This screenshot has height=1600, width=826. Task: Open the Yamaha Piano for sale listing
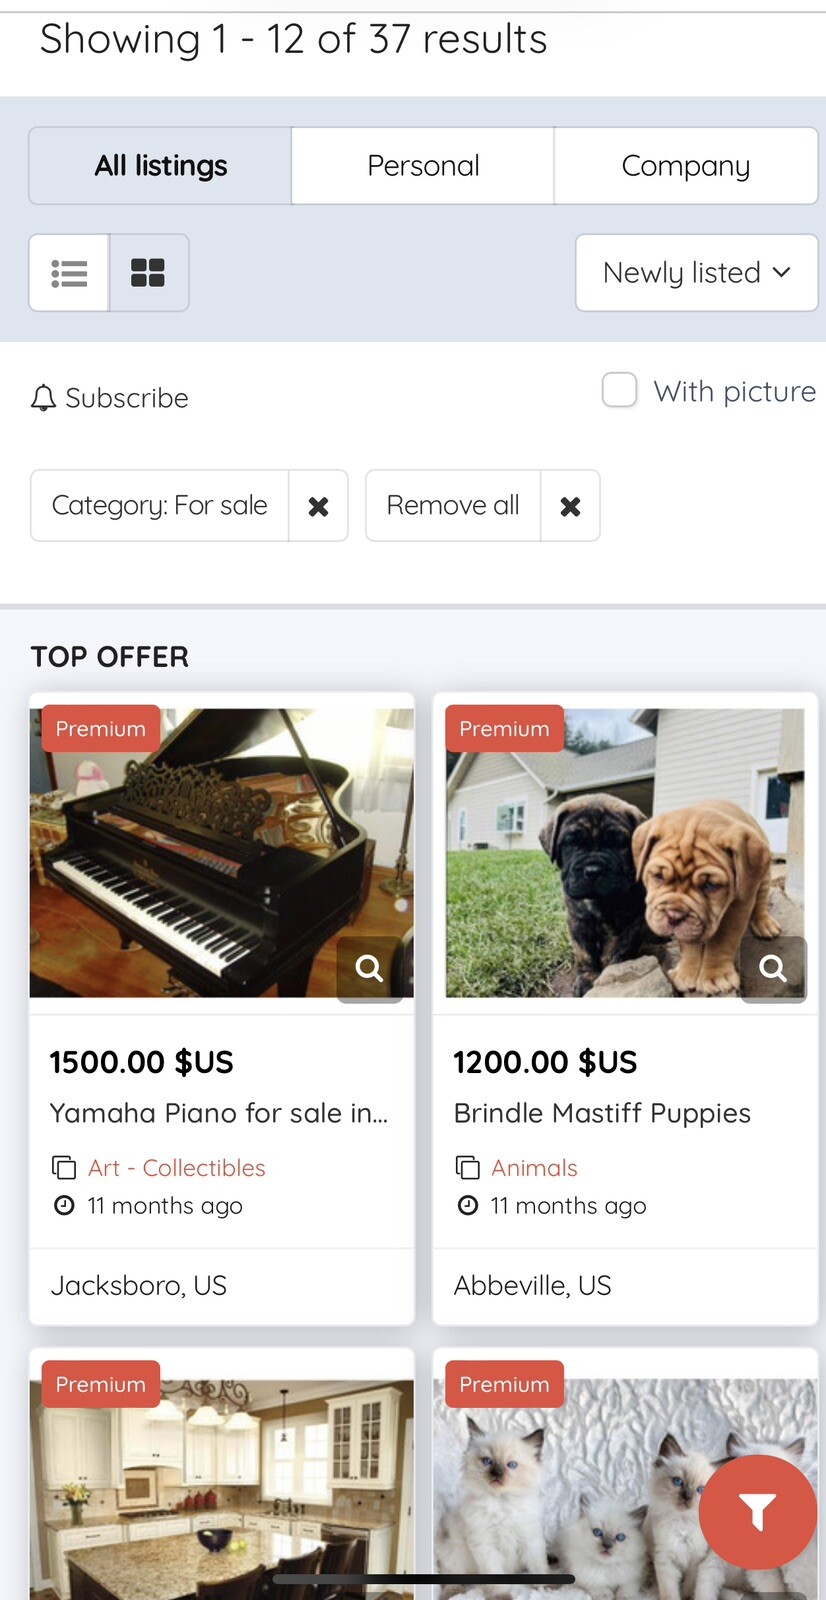219,1113
